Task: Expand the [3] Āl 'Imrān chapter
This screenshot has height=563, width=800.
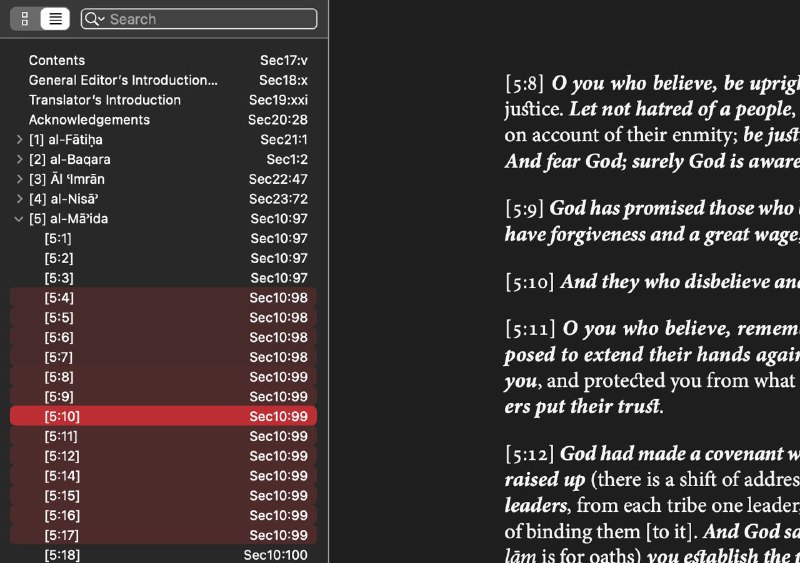Action: 19,179
